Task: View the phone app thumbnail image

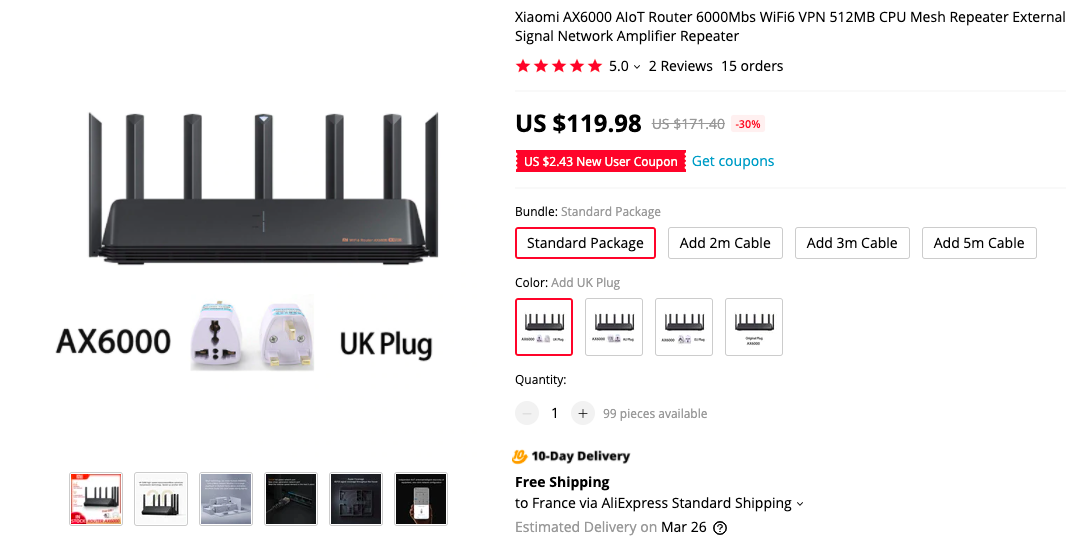Action: coord(421,499)
